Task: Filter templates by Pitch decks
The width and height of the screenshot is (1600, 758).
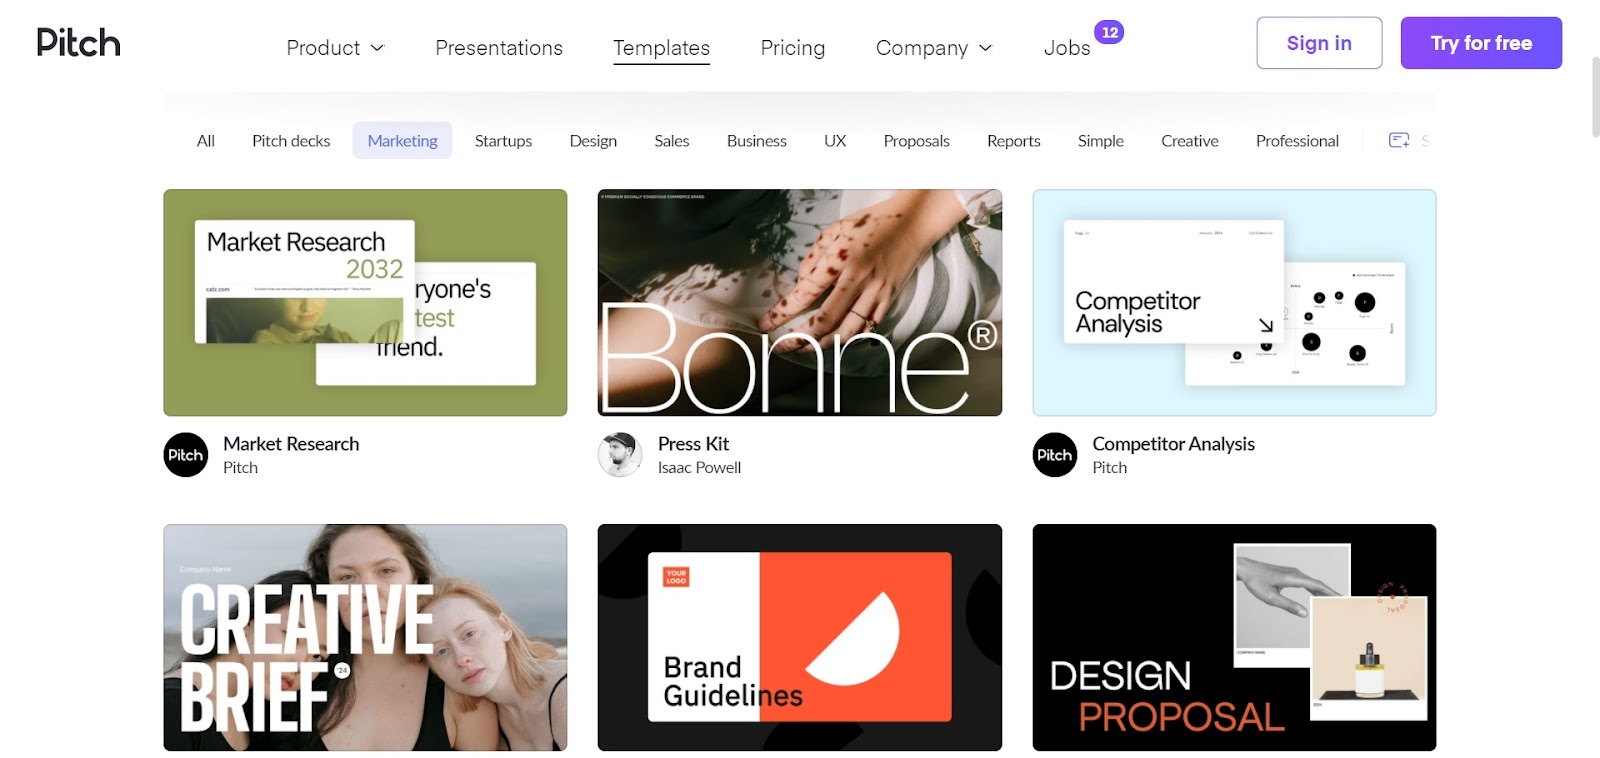Action: click(291, 141)
